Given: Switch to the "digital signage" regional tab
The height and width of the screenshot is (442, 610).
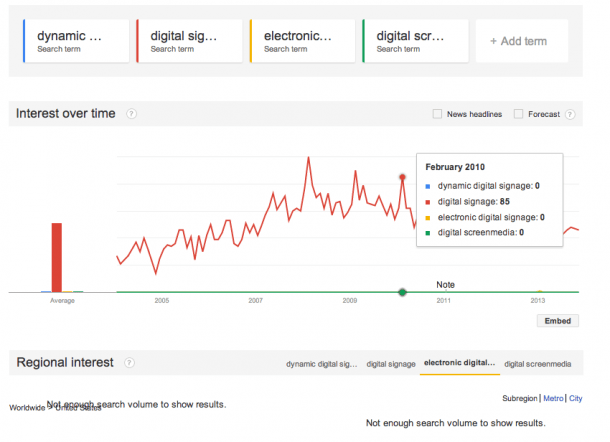Looking at the screenshot, I should (x=391, y=364).
